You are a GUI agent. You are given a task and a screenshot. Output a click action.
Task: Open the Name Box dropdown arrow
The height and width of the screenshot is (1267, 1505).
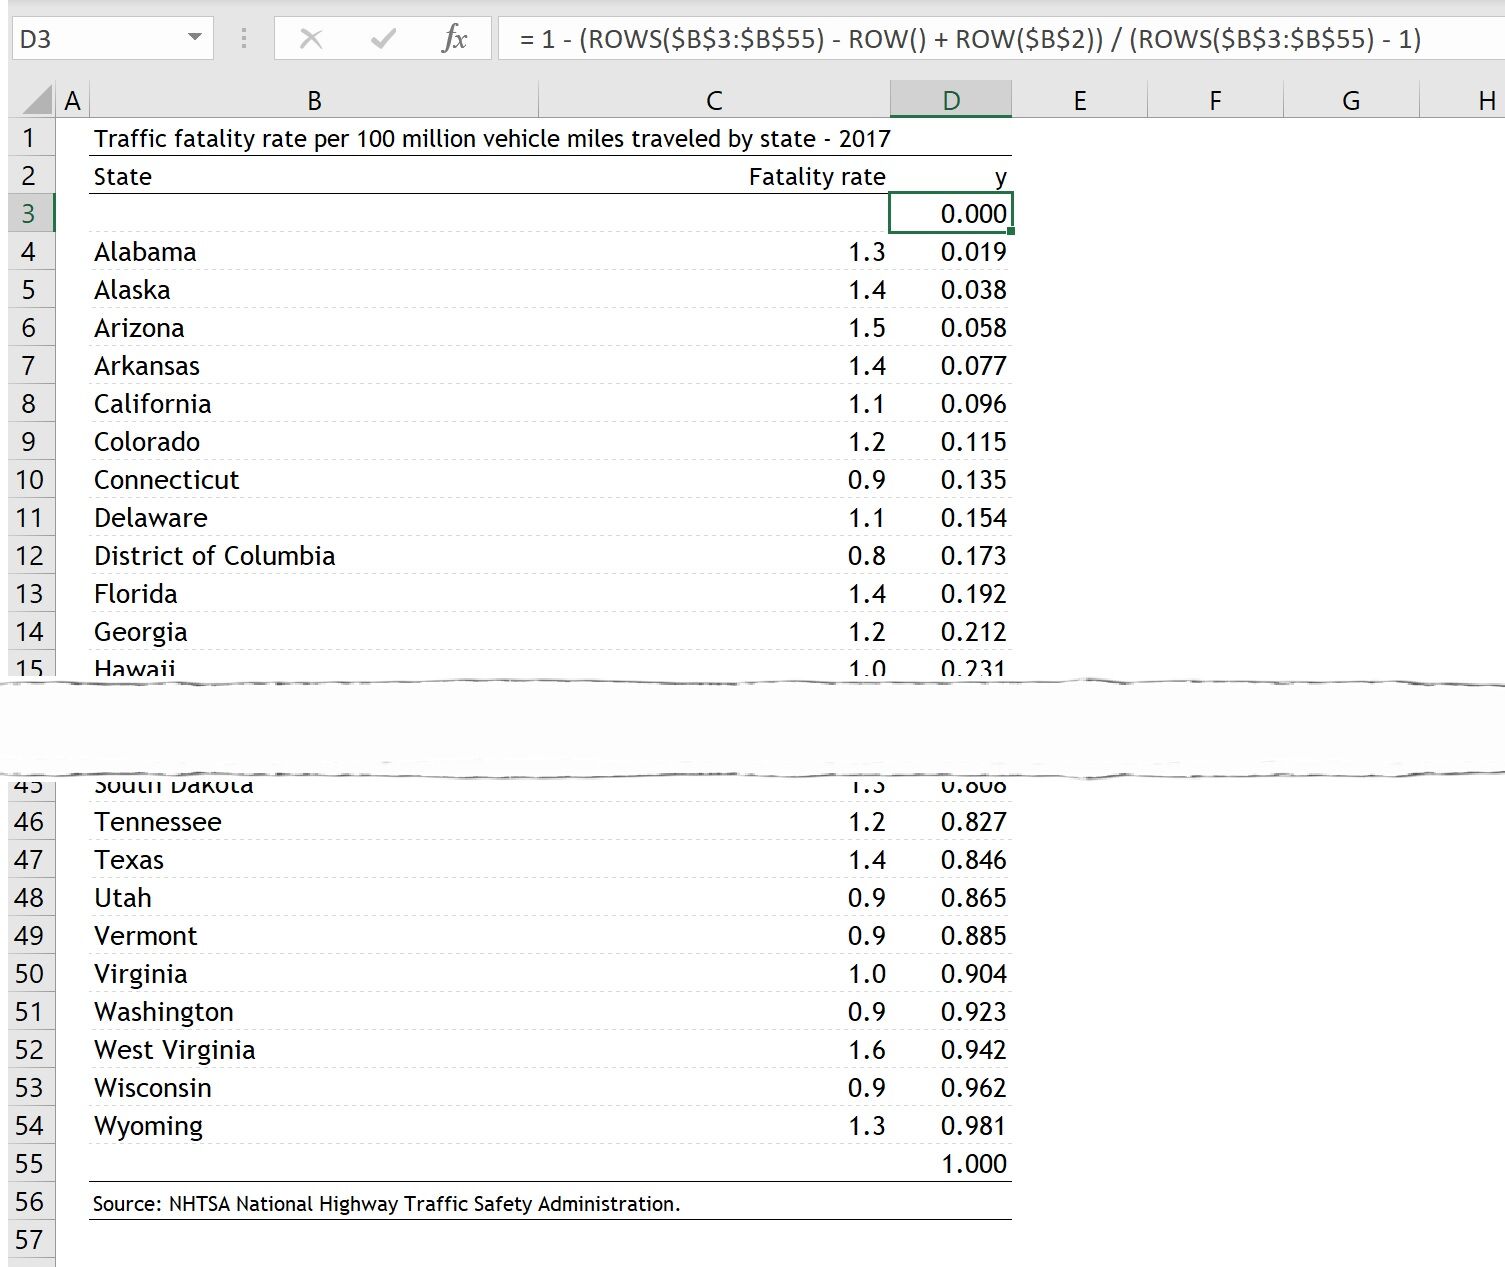(x=195, y=38)
